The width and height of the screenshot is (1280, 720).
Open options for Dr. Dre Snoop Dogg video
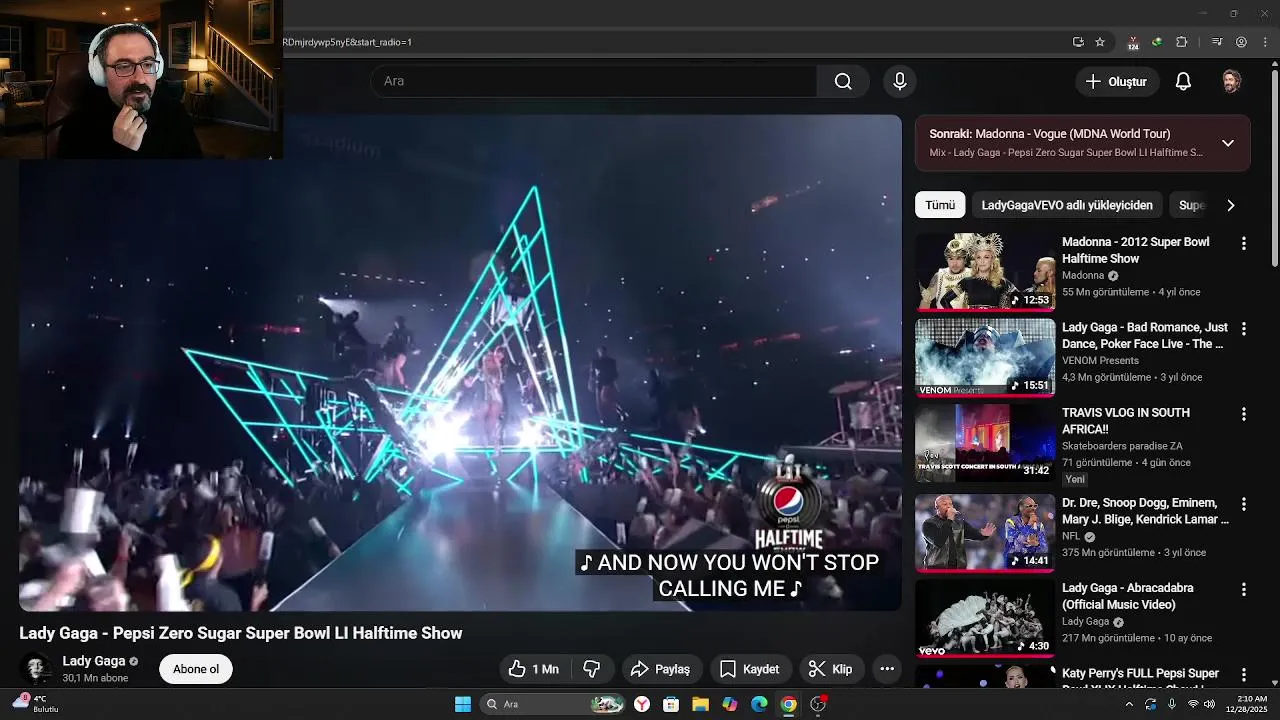coord(1244,504)
